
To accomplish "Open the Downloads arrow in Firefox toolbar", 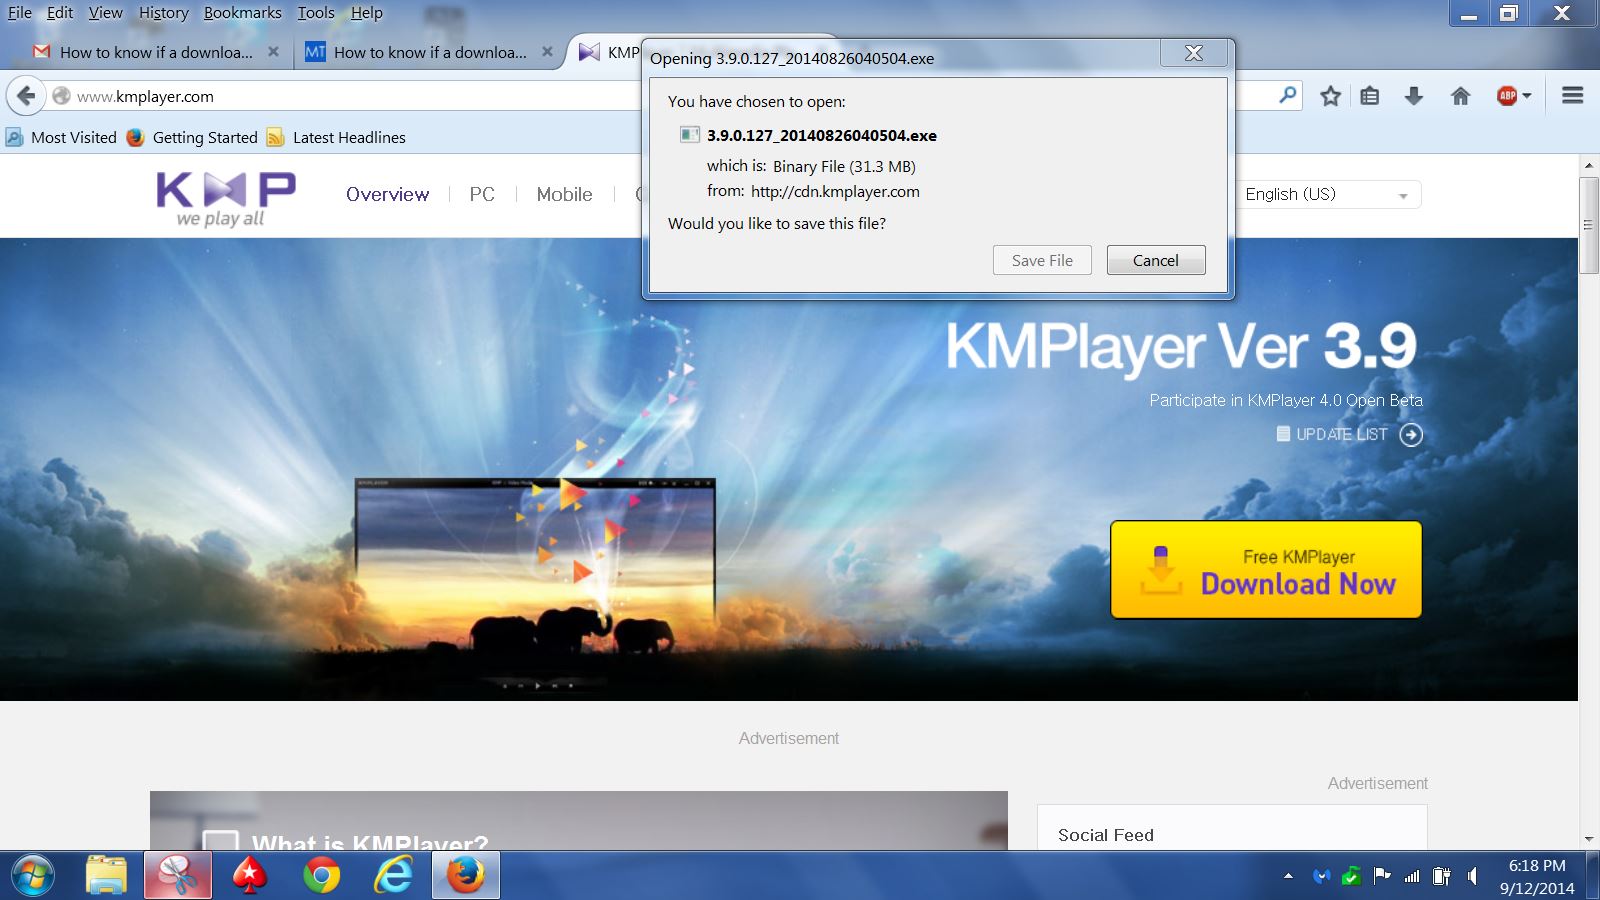I will 1414,96.
